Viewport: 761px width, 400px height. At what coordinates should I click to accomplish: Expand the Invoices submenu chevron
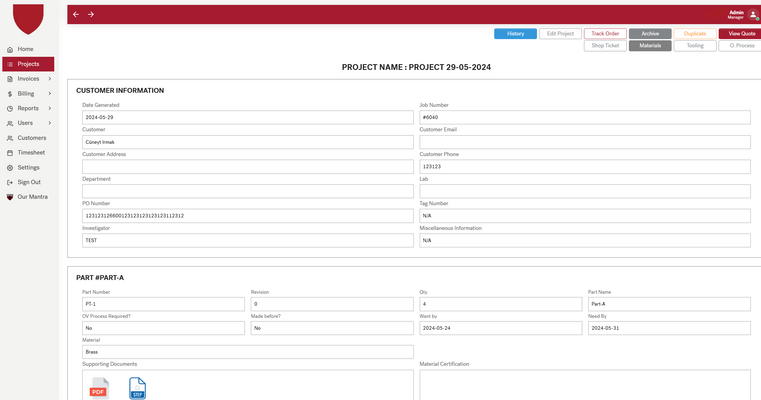click(50, 79)
